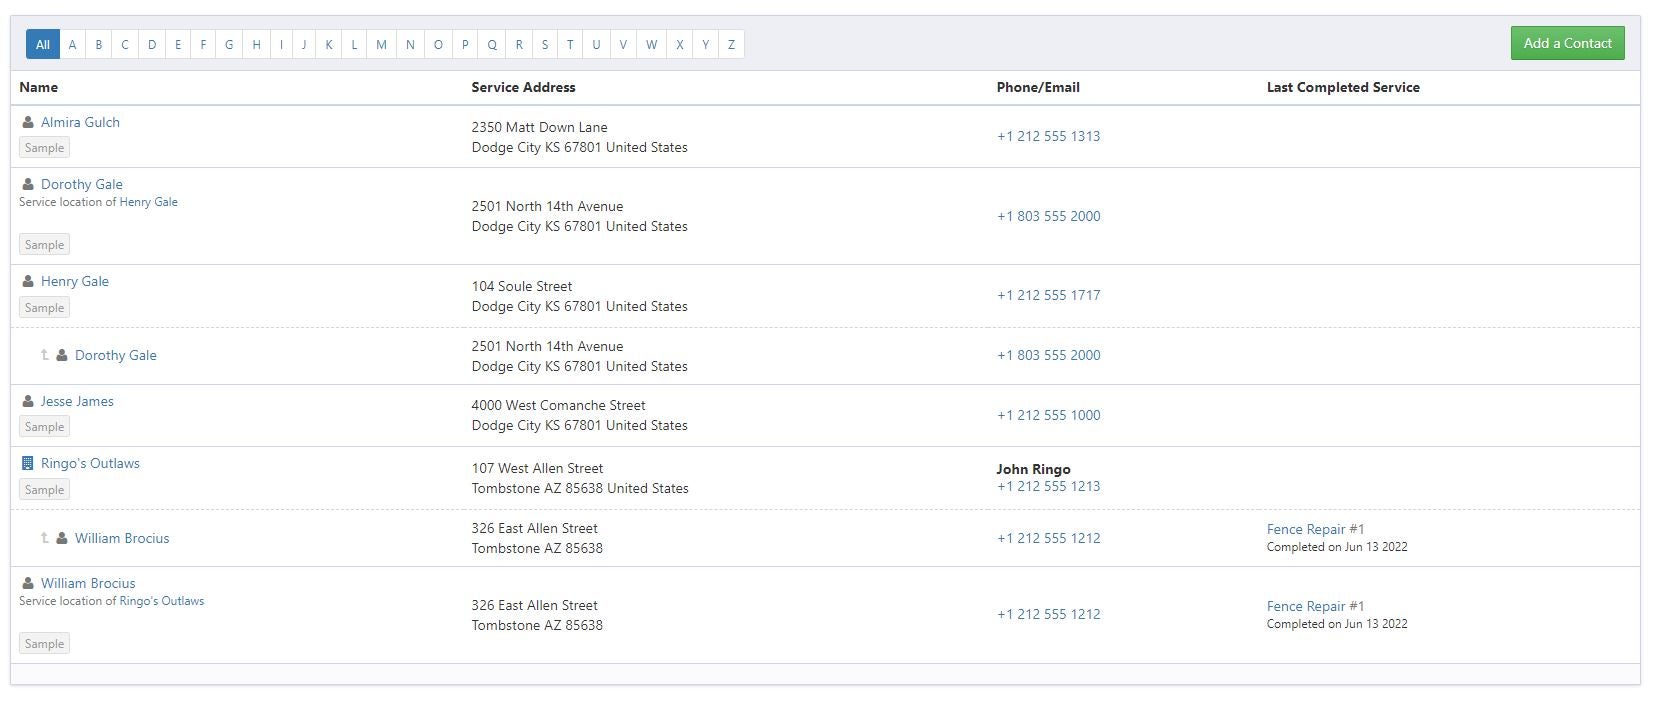Screen dimensions: 1662x704
Task: Click the Last Completed Service column header
Action: point(1343,87)
